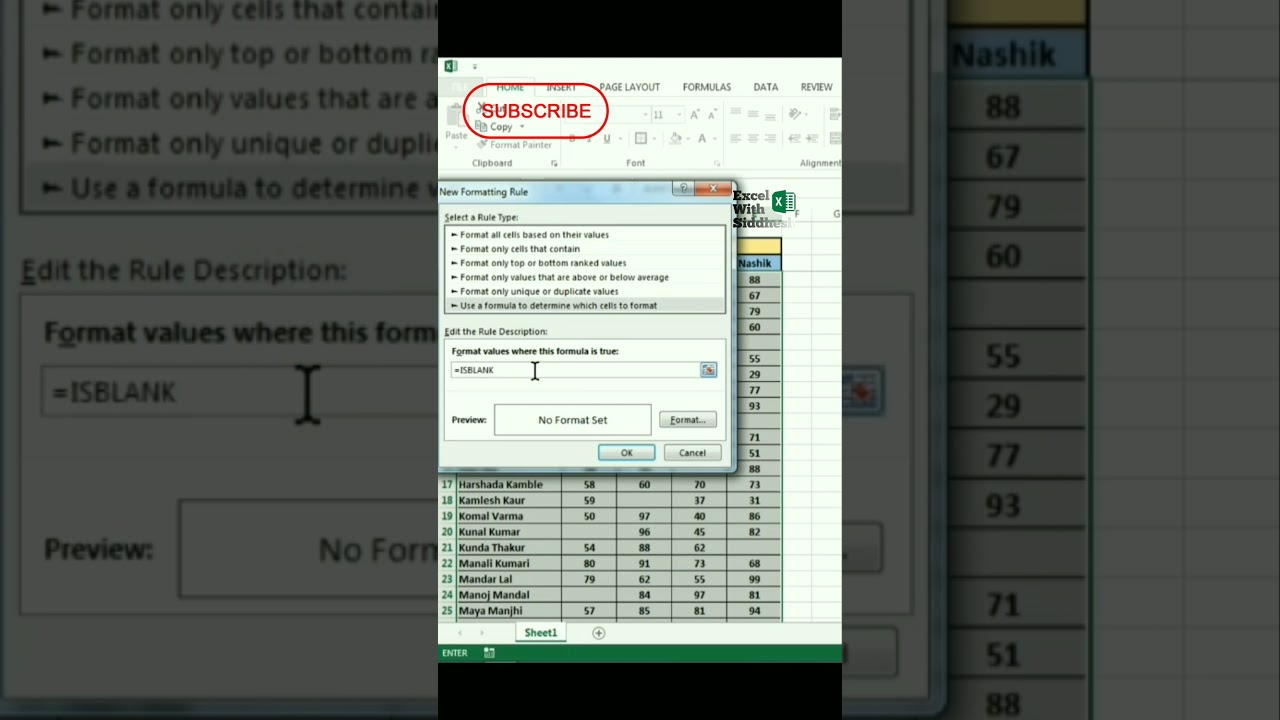Select the Format Painter tool
Image resolution: width=1280 pixels, height=720 pixels.
[x=514, y=145]
